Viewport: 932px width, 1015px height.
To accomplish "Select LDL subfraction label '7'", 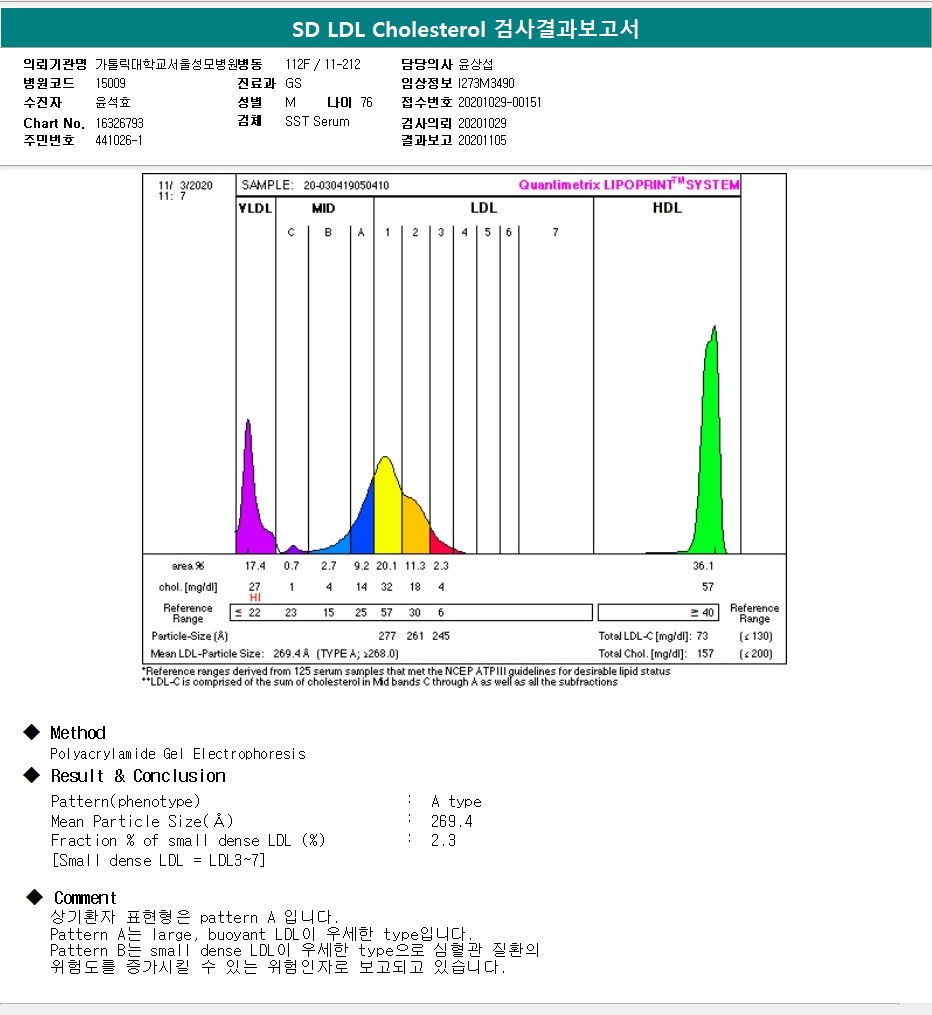I will tap(555, 232).
